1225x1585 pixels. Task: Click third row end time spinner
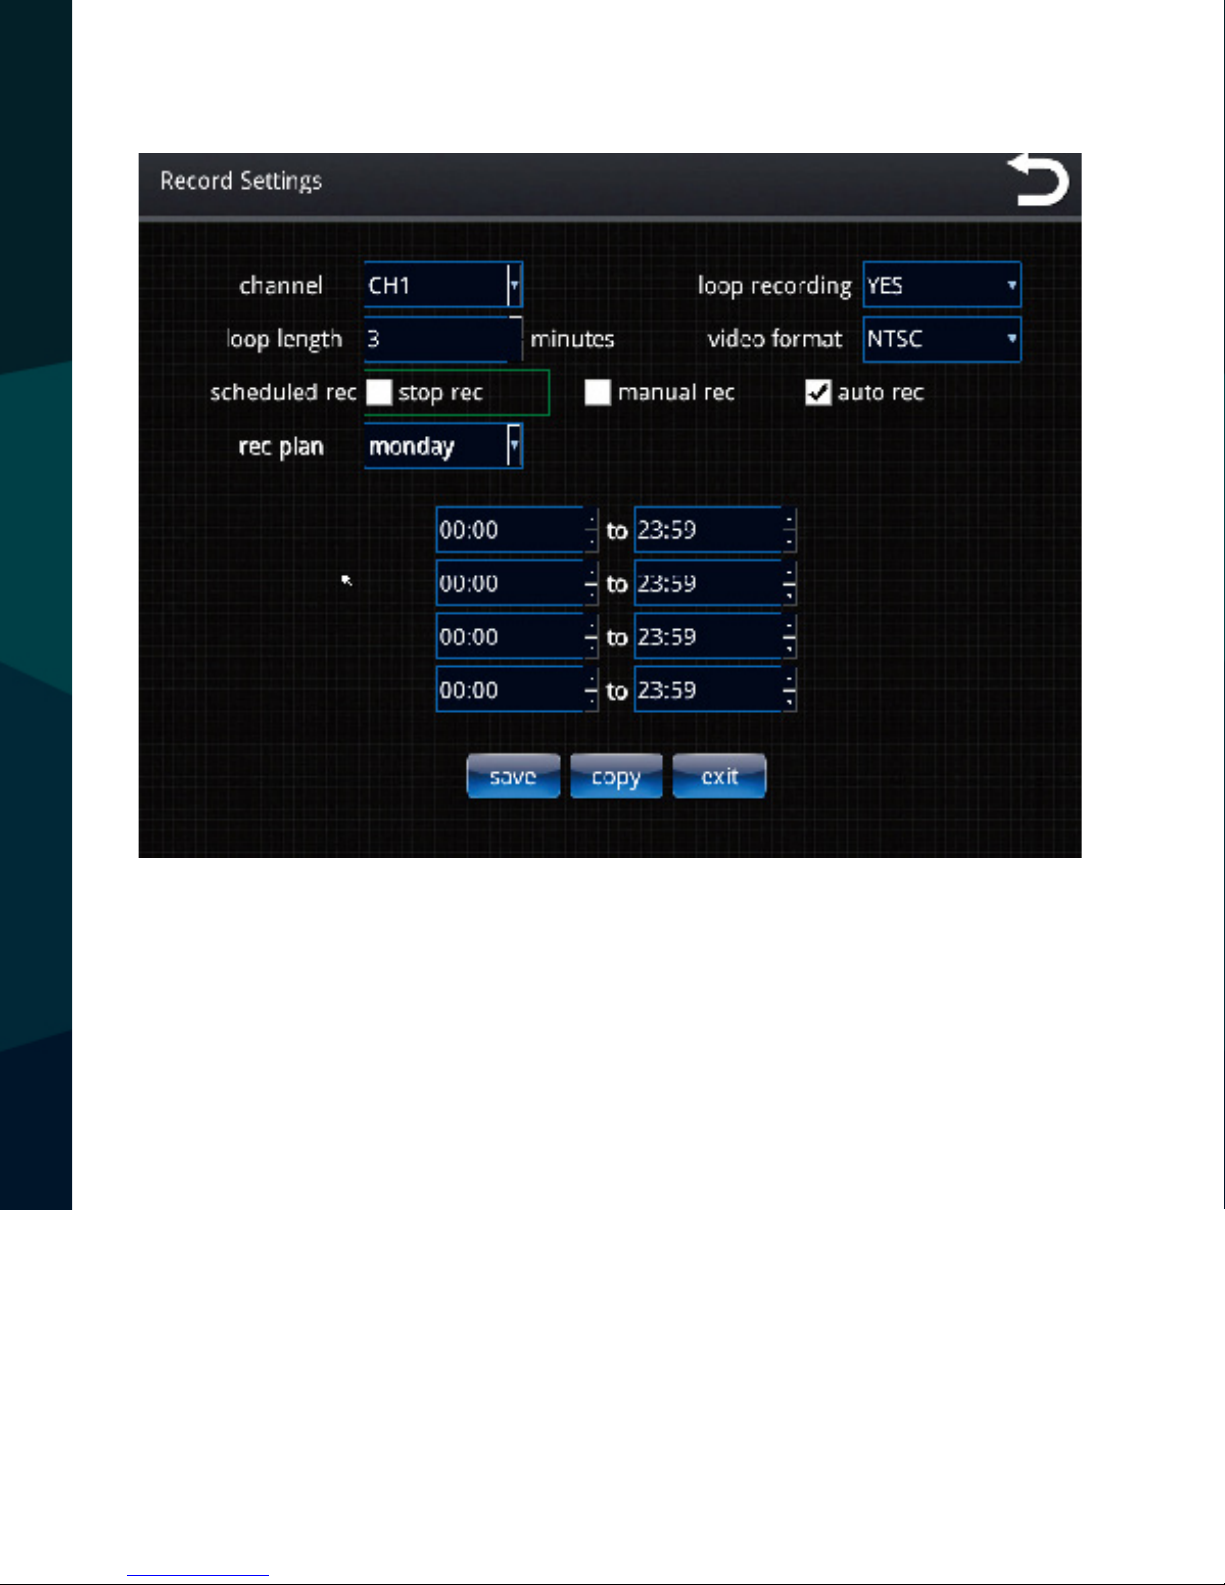point(789,637)
